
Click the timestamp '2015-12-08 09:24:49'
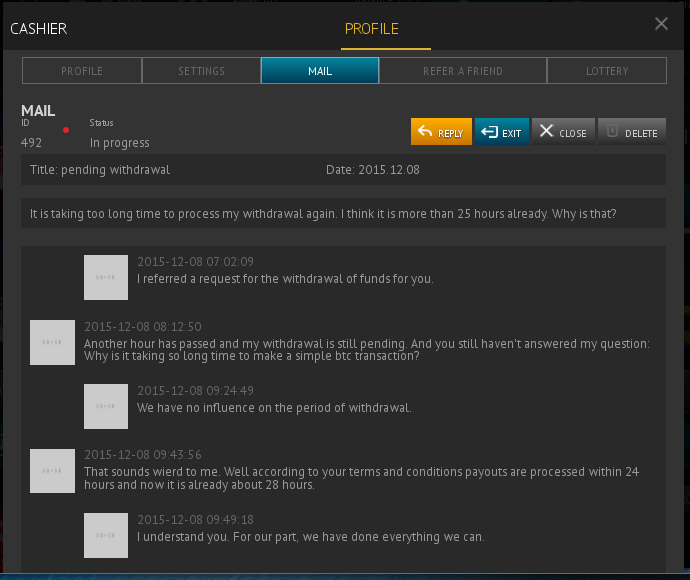pos(195,391)
